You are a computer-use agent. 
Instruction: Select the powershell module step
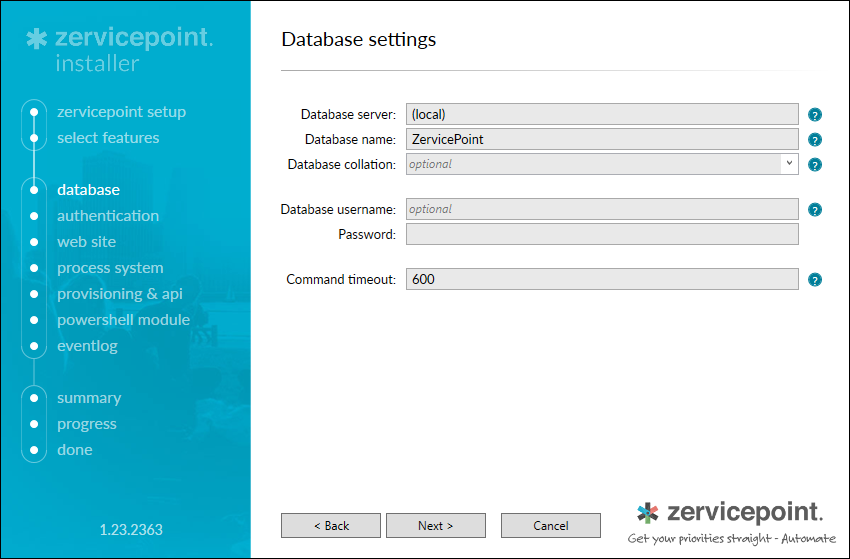pos(124,320)
